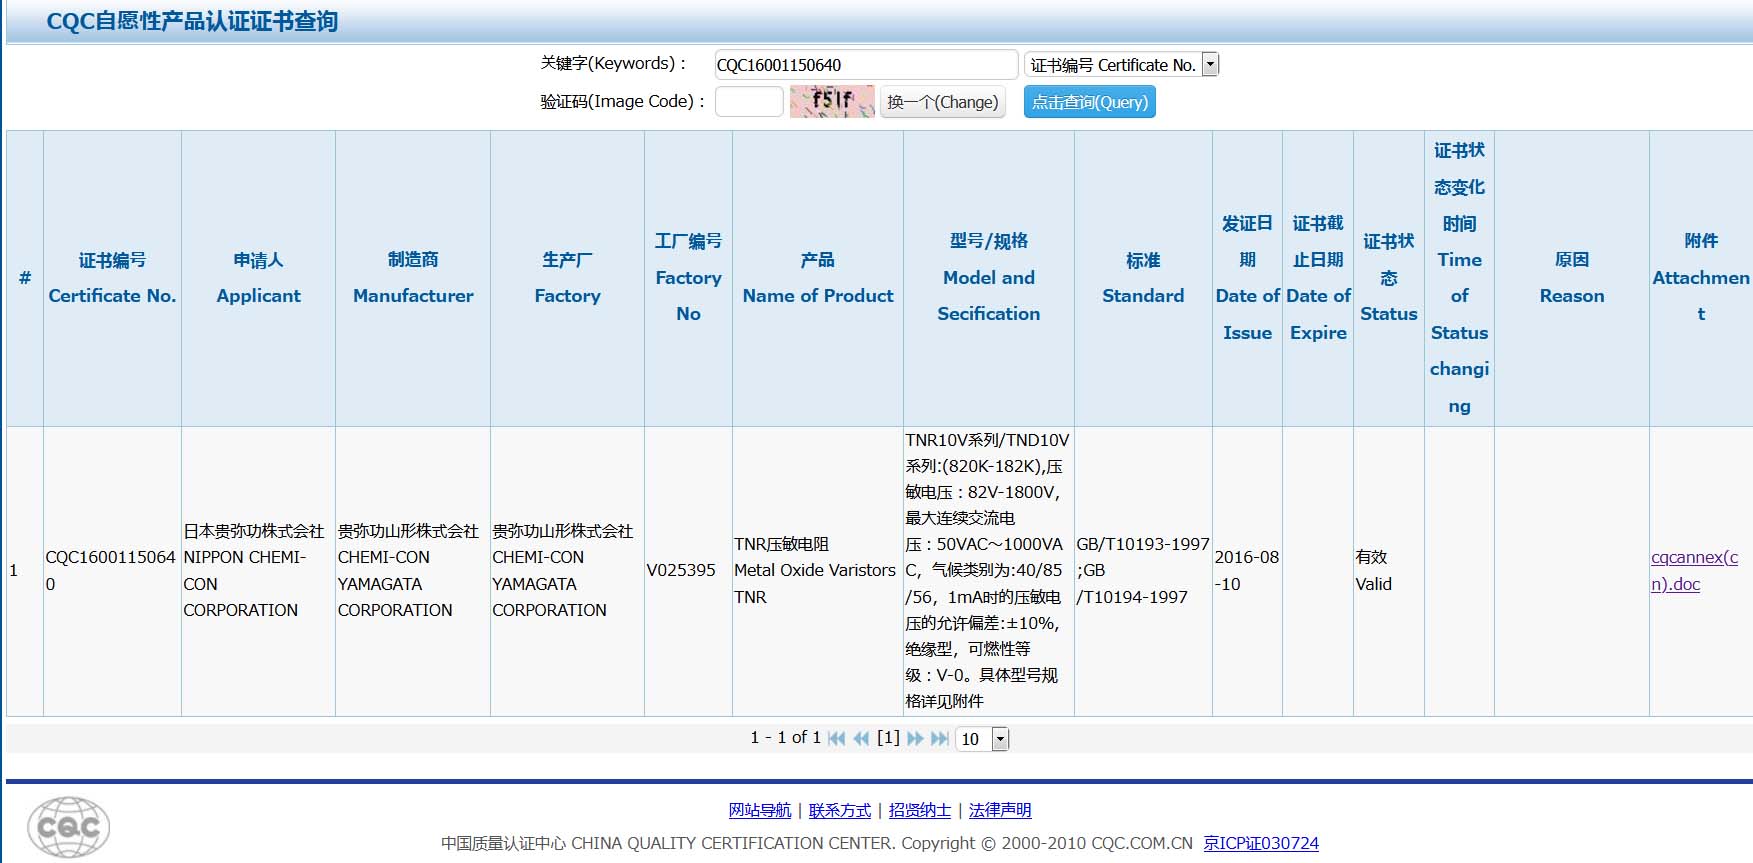Click the Status column header
Screen dimensions: 1753x863
(1389, 278)
